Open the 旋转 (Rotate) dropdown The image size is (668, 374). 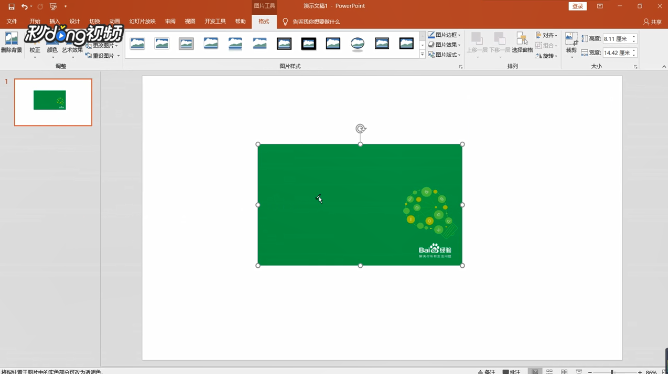coord(547,56)
